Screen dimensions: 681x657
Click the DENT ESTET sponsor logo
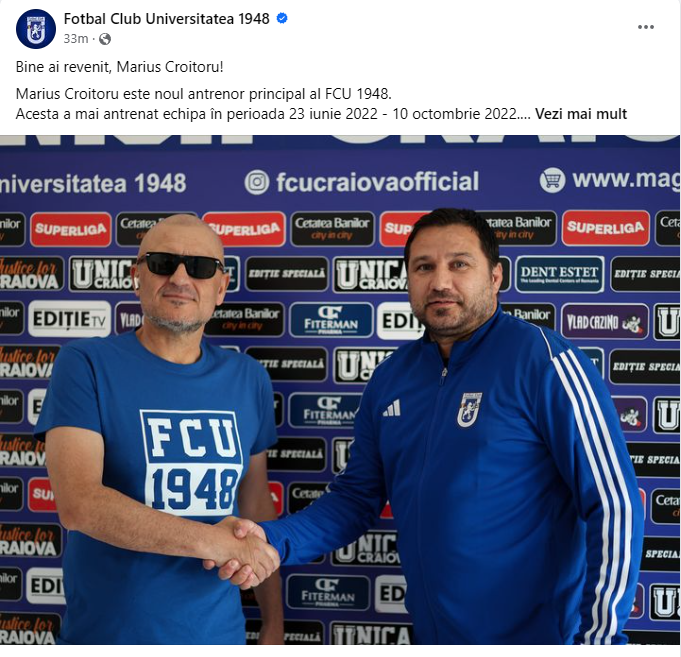(x=559, y=274)
